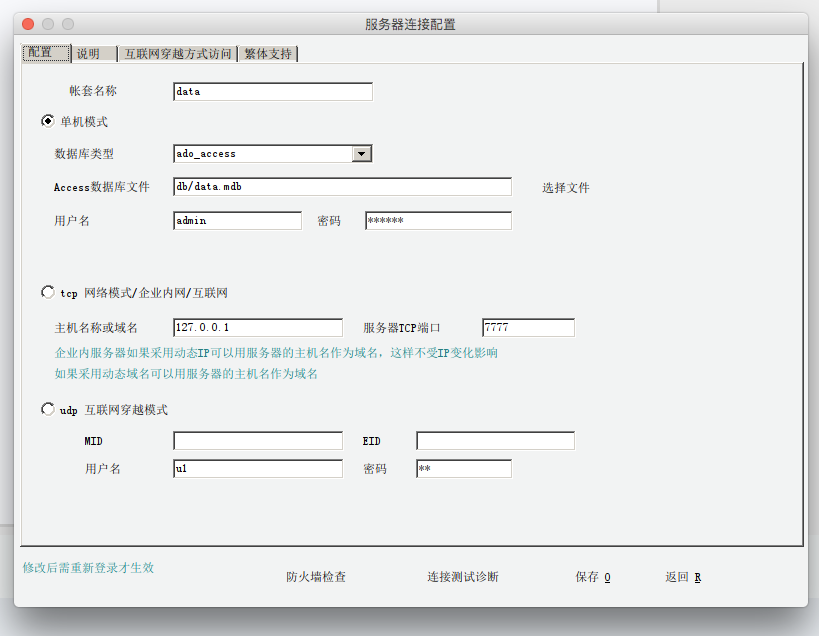The width and height of the screenshot is (819, 636).
Task: Click the MID input field
Action: click(257, 441)
